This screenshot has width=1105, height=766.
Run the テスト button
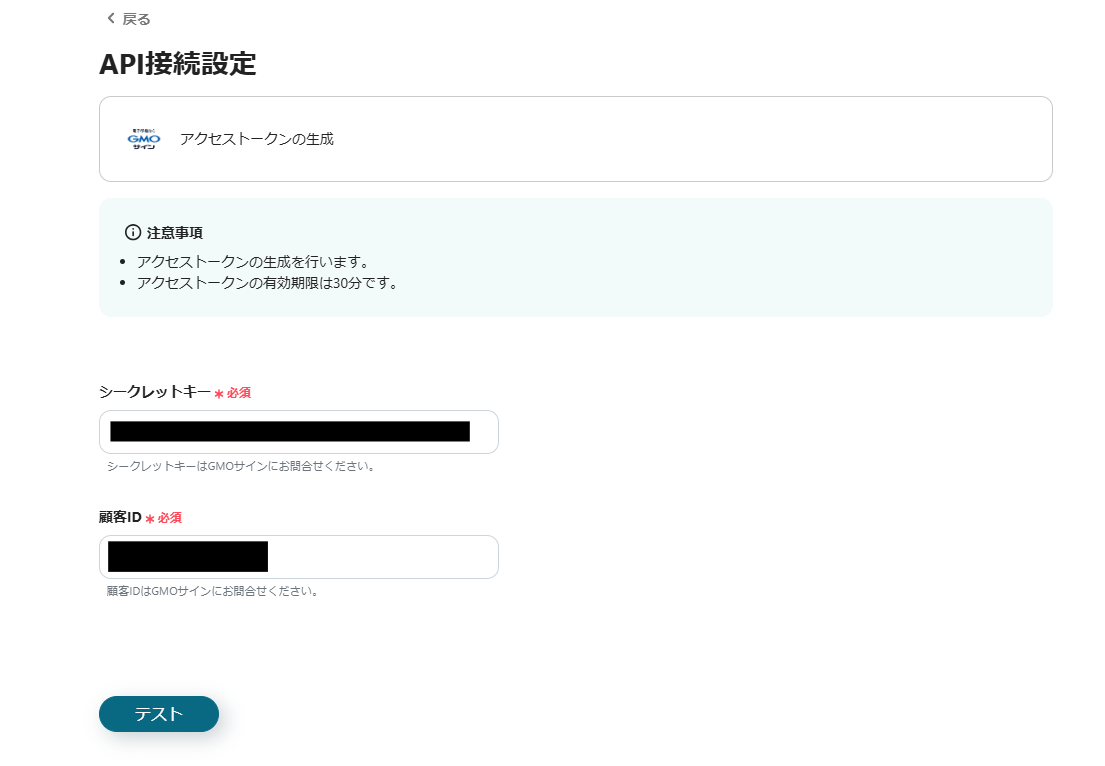159,714
